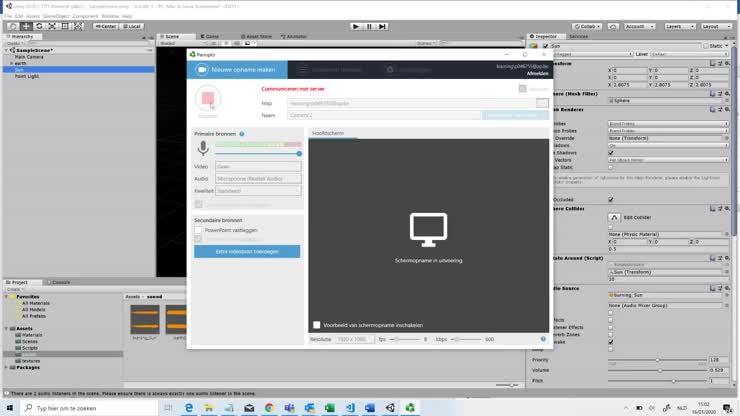740x416 pixels.
Task: Enable PowerPoint vastleggen checkbox
Action: tap(198, 230)
